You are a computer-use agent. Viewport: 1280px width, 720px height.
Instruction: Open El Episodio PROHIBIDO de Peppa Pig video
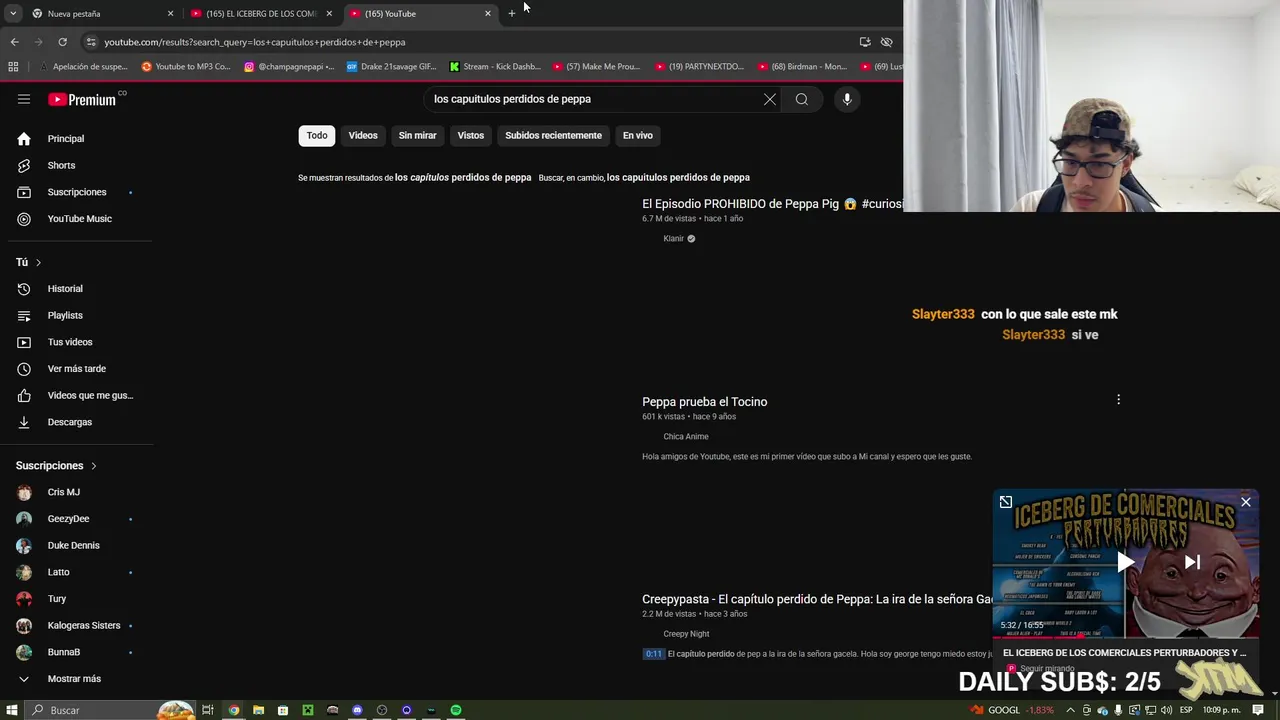tap(772, 204)
